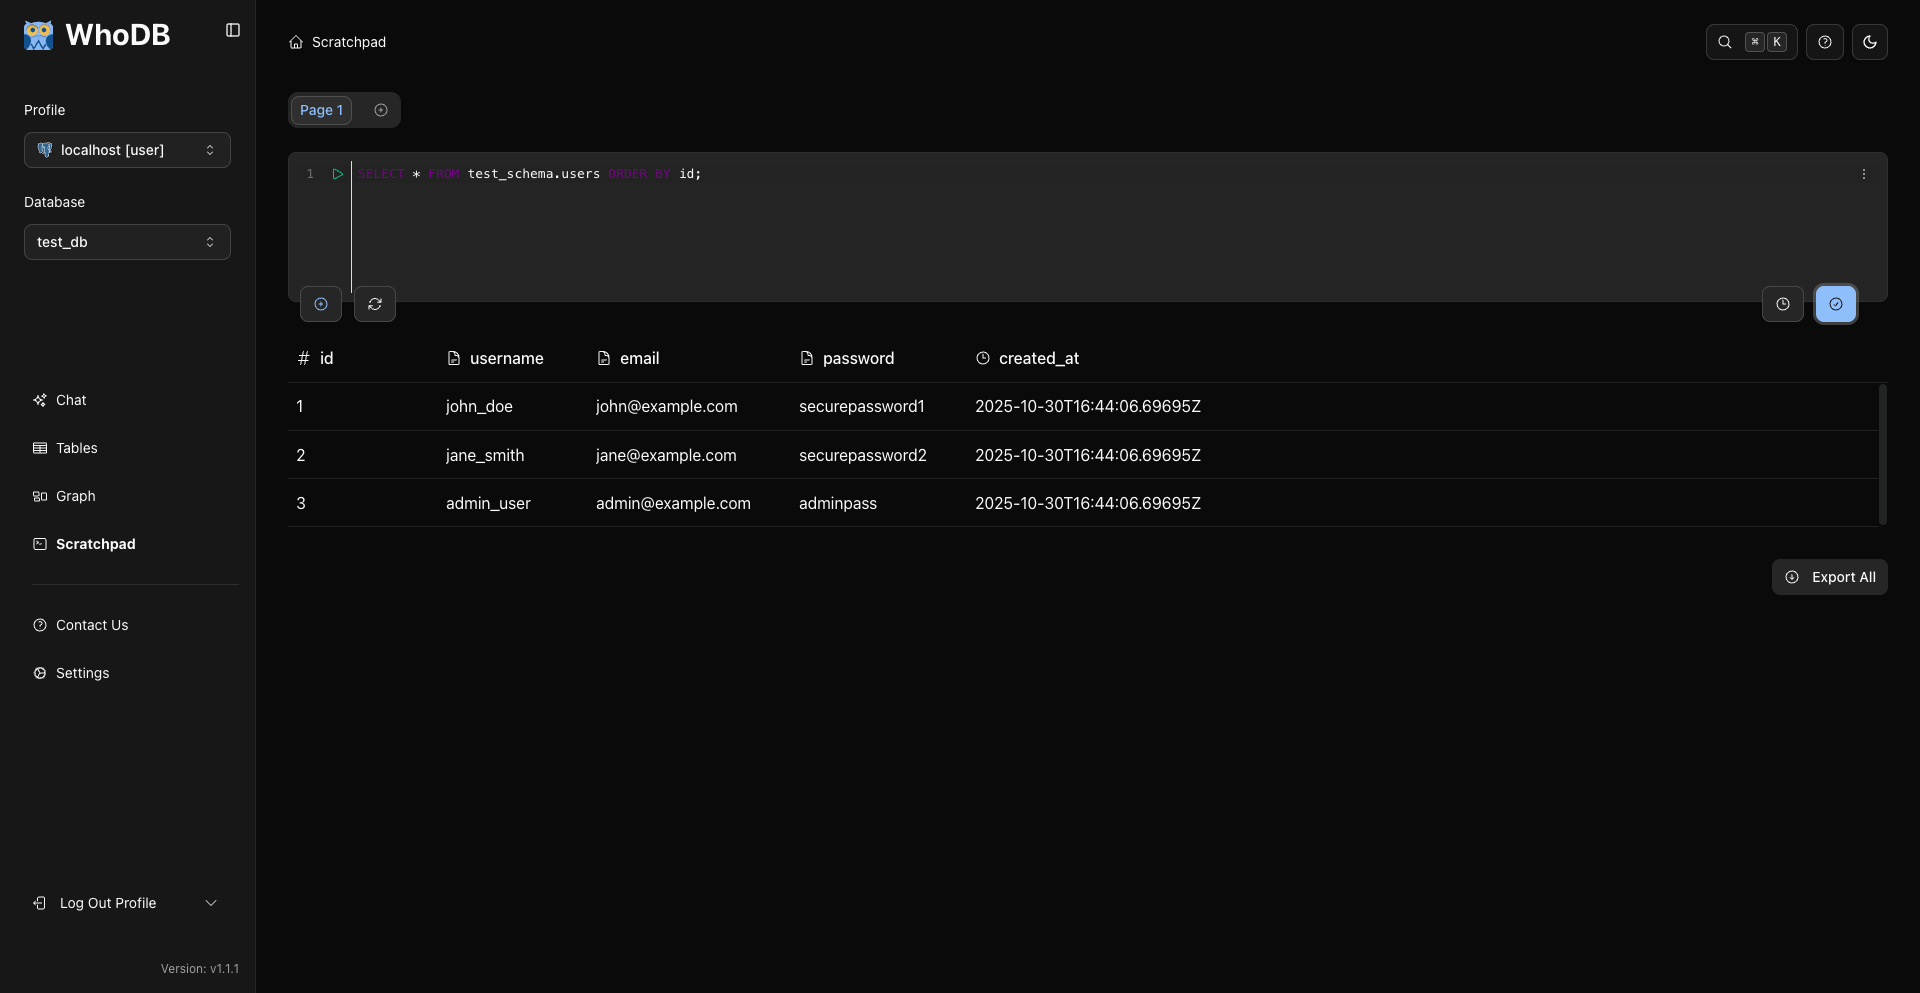Click the circled arrow icon below the editor

pyautogui.click(x=320, y=304)
